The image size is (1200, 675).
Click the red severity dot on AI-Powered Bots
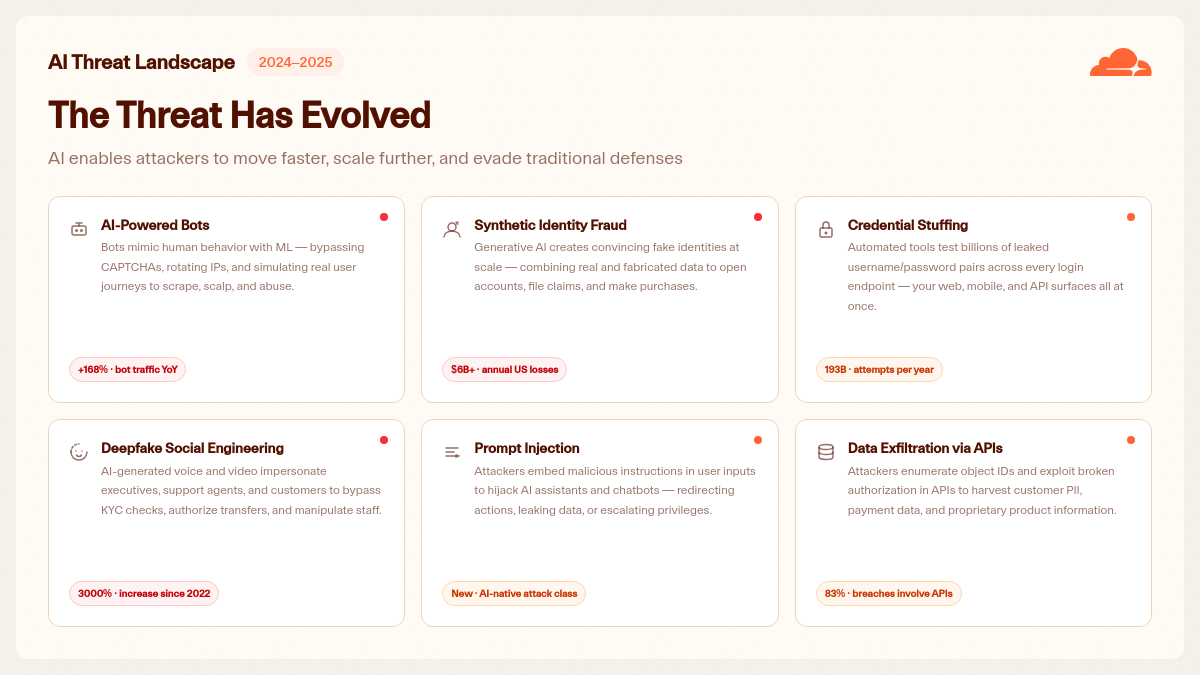pos(384,217)
